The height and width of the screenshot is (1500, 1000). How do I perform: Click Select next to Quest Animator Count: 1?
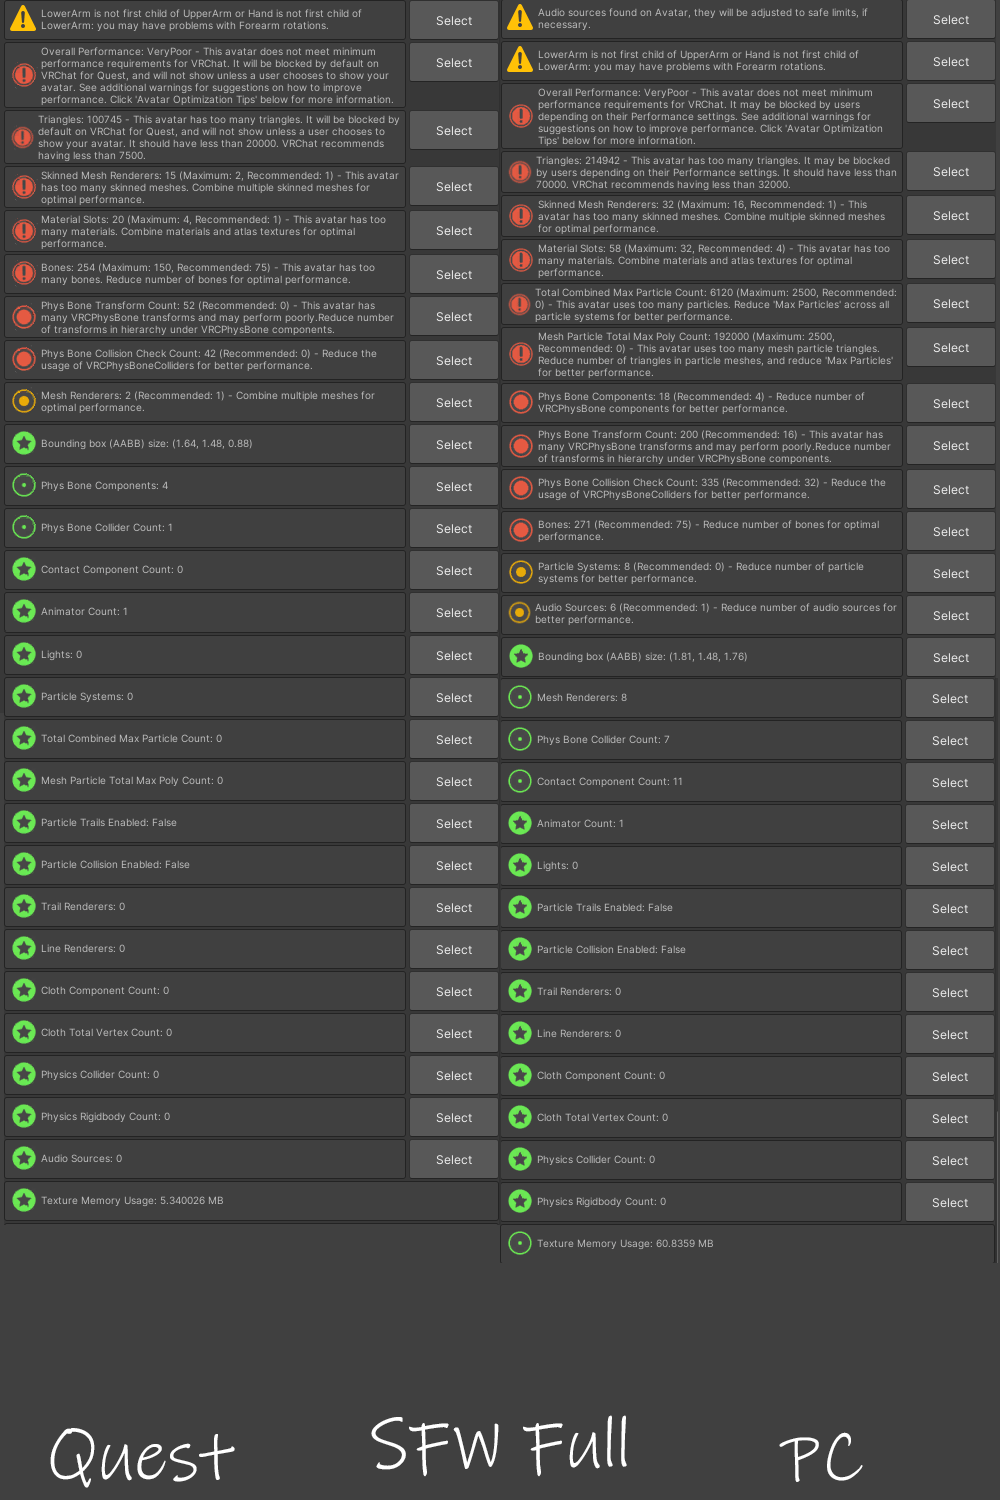coord(454,613)
